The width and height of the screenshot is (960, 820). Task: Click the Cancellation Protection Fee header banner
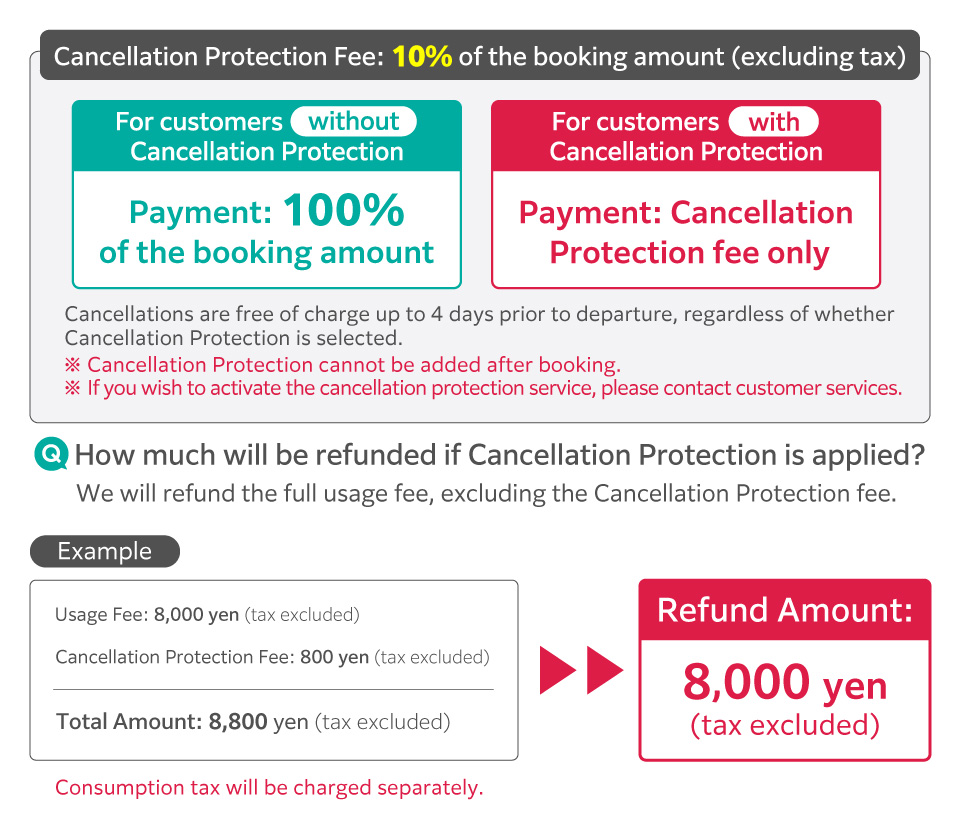[x=479, y=56]
